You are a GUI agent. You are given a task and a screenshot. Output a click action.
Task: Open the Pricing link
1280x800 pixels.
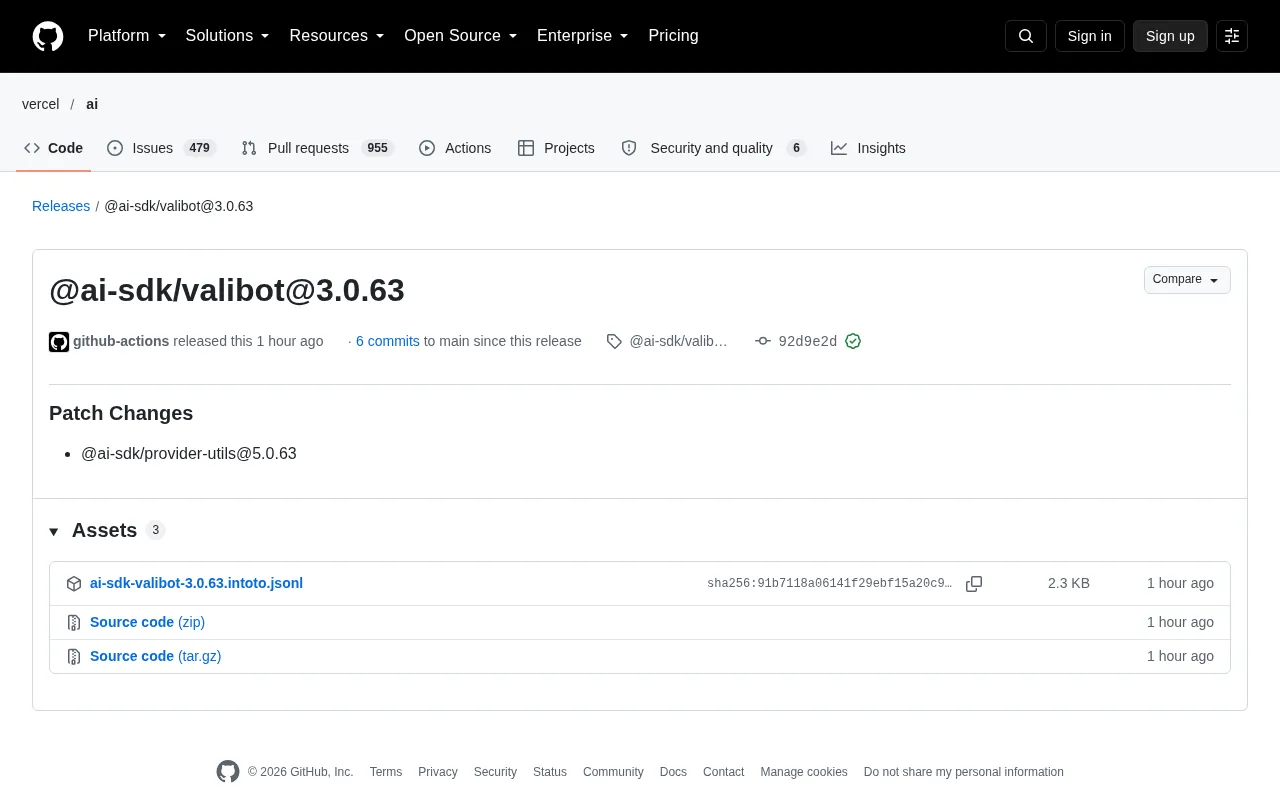click(673, 36)
